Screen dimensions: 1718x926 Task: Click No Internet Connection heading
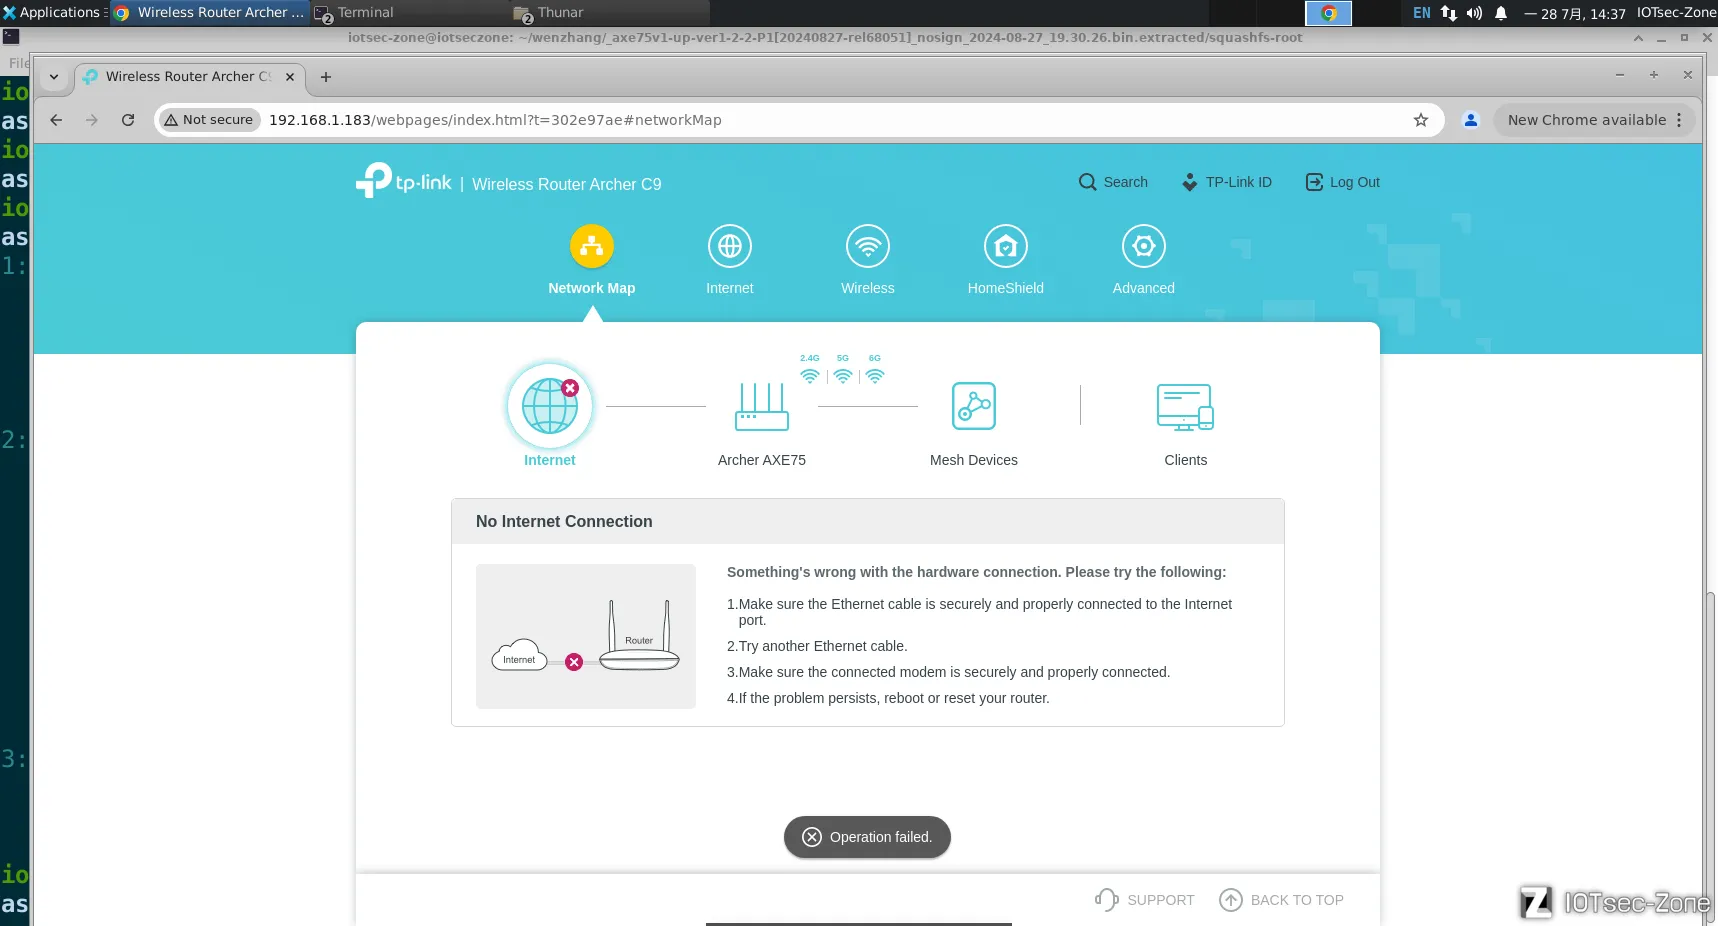pos(564,521)
